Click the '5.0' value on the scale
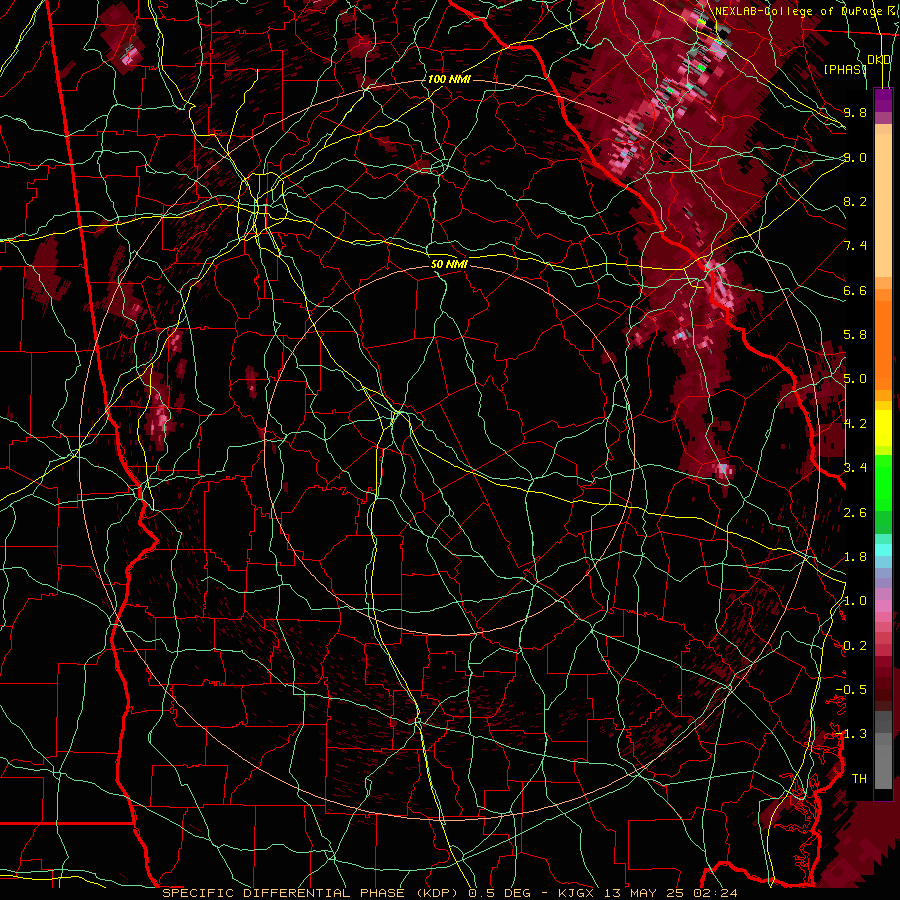 [855, 379]
